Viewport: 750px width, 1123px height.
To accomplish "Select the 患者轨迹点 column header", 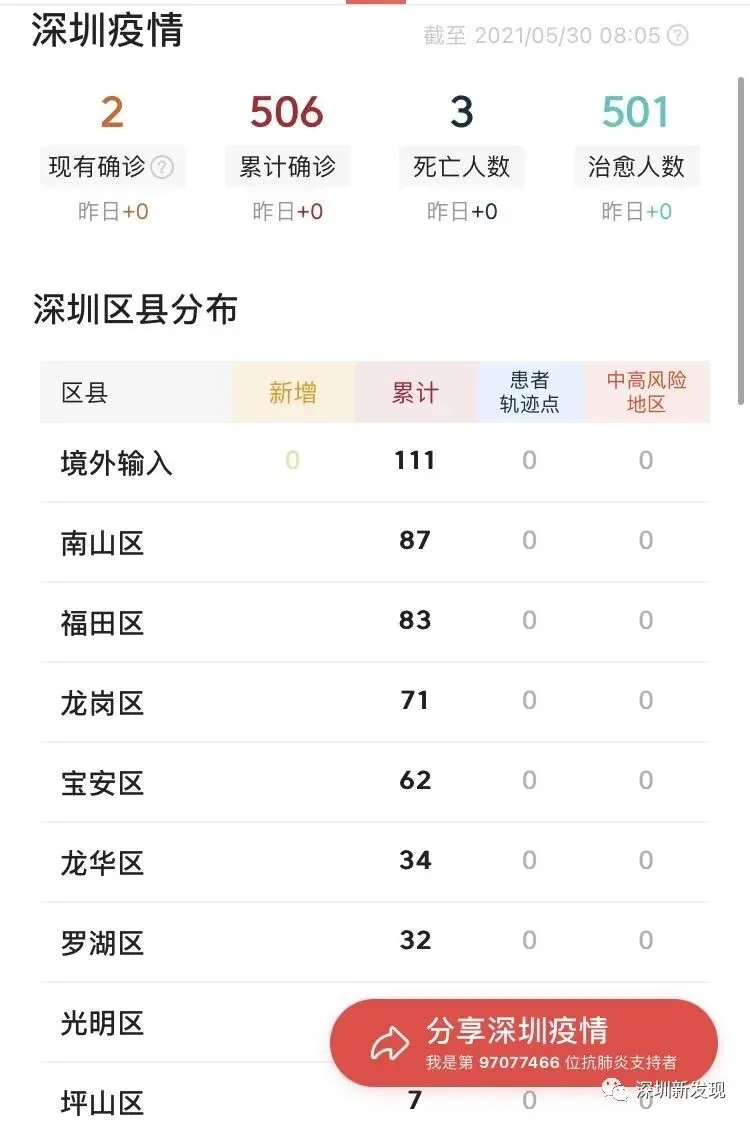I will (x=529, y=392).
